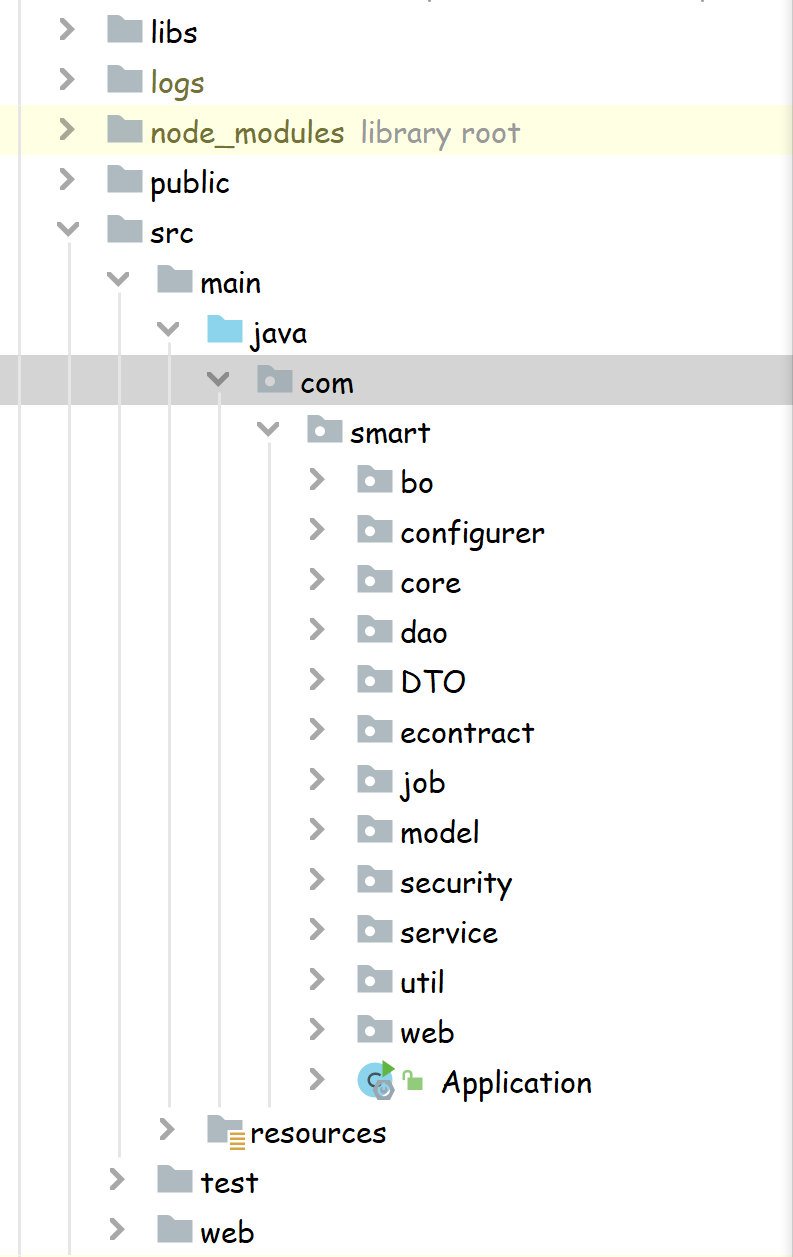Click the blue java source folder icon

[x=225, y=330]
